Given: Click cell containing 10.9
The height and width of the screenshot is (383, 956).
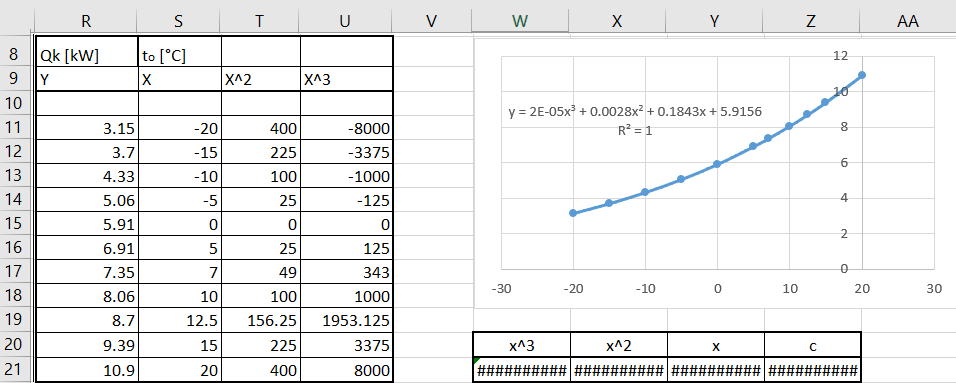Looking at the screenshot, I should 87,370.
